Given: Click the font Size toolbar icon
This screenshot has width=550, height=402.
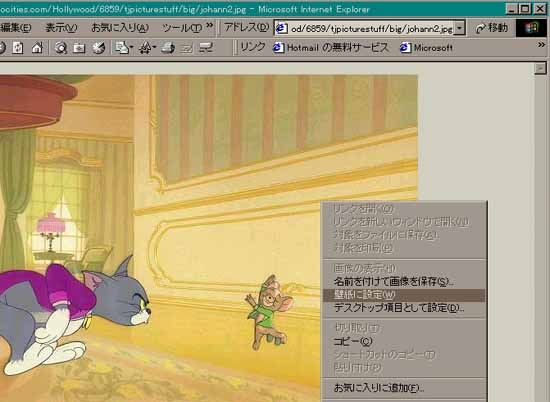Looking at the screenshot, I should pyautogui.click(x=147, y=48).
